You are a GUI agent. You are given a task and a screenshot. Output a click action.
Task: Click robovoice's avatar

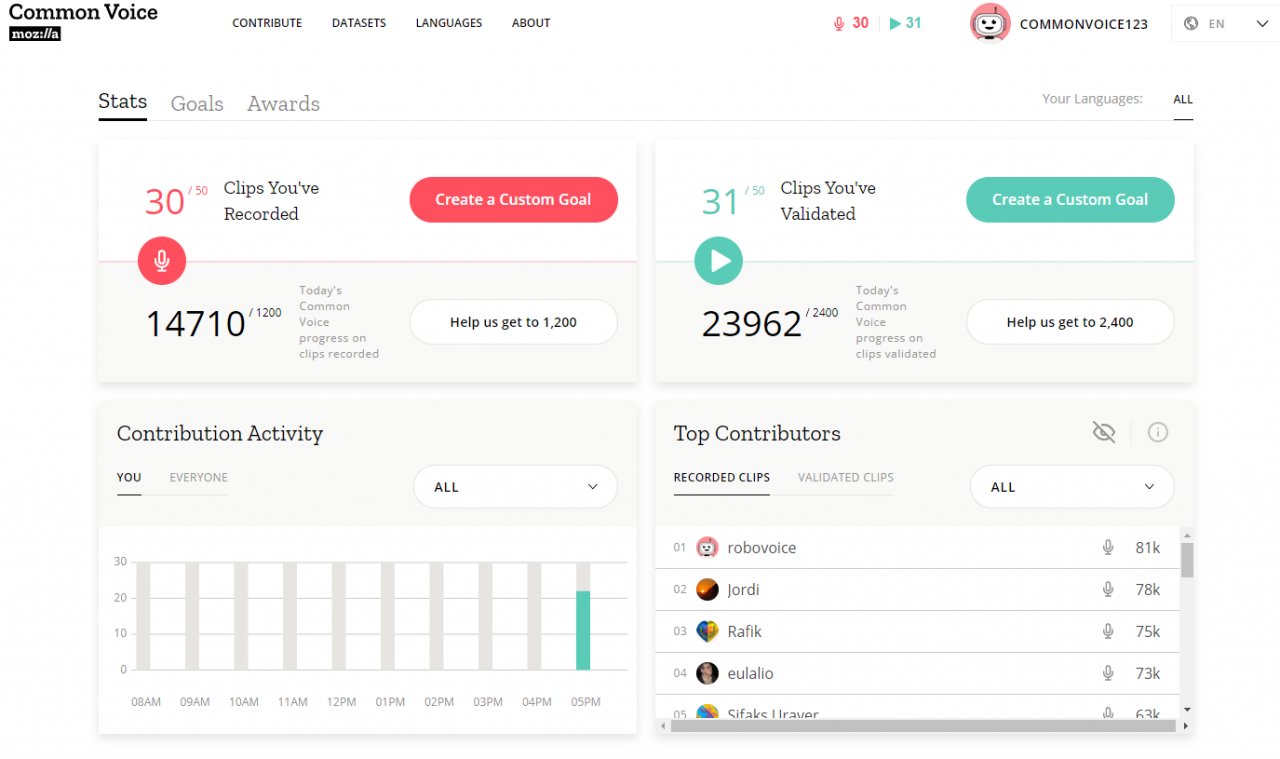[x=707, y=547]
